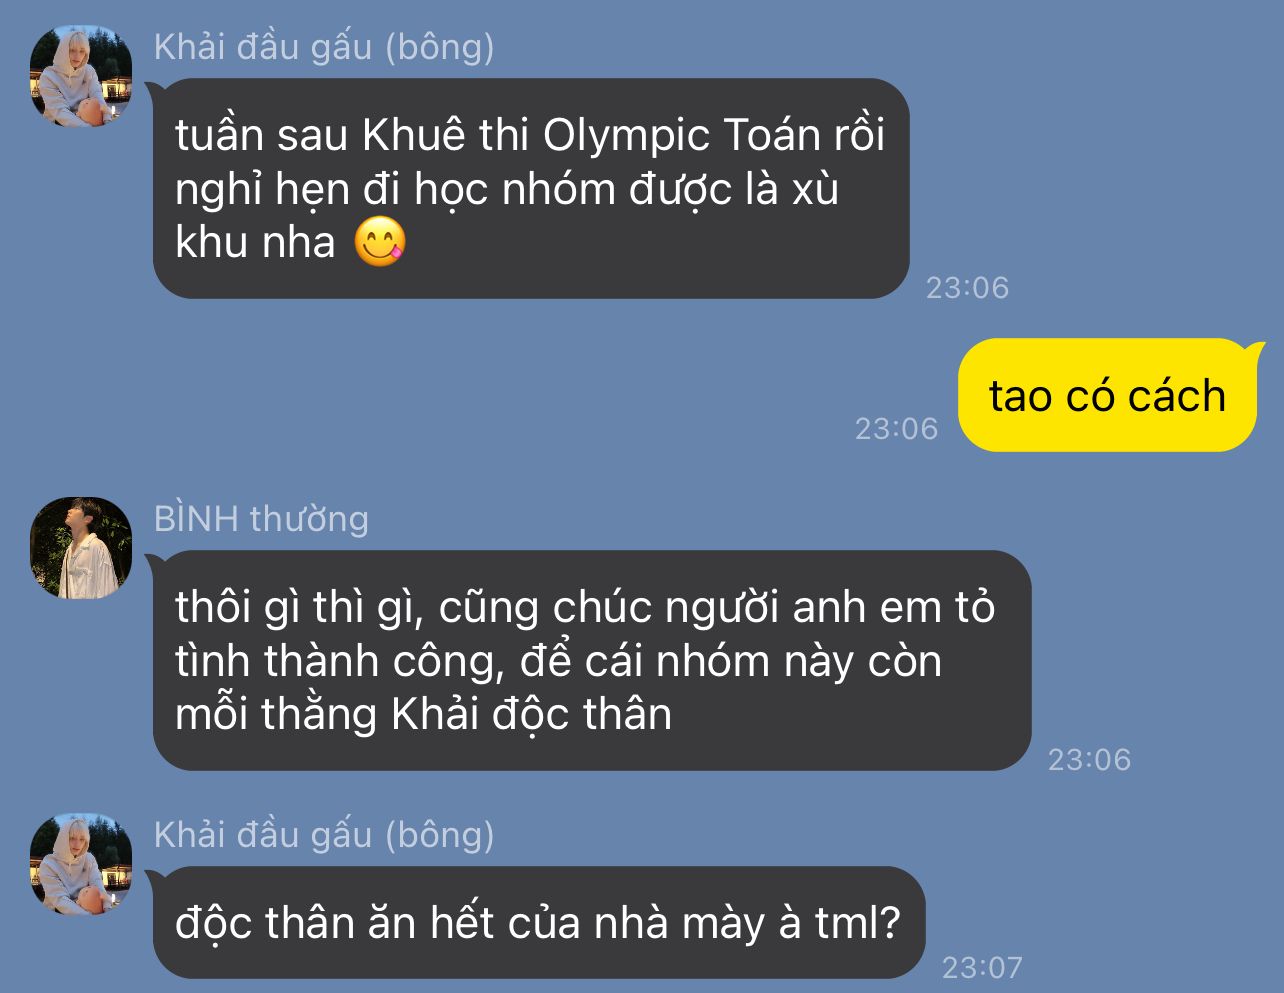Tap BÌNH thường's profile picture
This screenshot has width=1284, height=993.
point(81,547)
